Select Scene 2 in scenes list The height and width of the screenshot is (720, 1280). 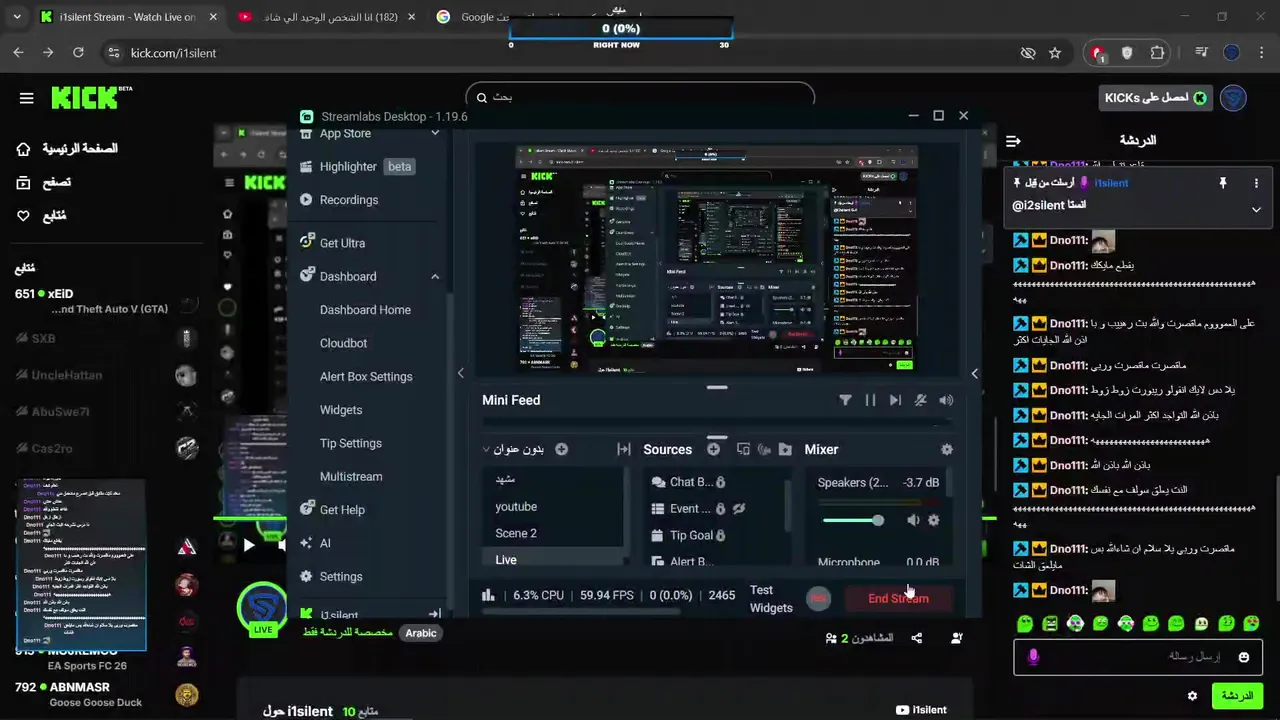pyautogui.click(x=516, y=534)
